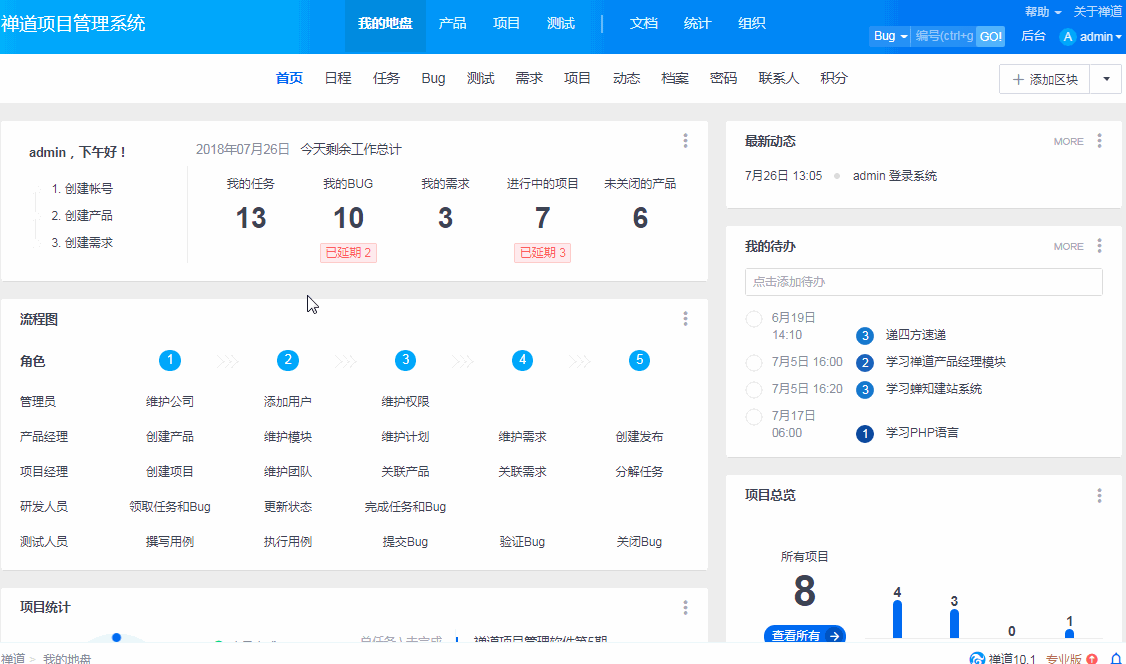Focus the 点击添加待办 input field
1126x664 pixels.
tap(923, 282)
